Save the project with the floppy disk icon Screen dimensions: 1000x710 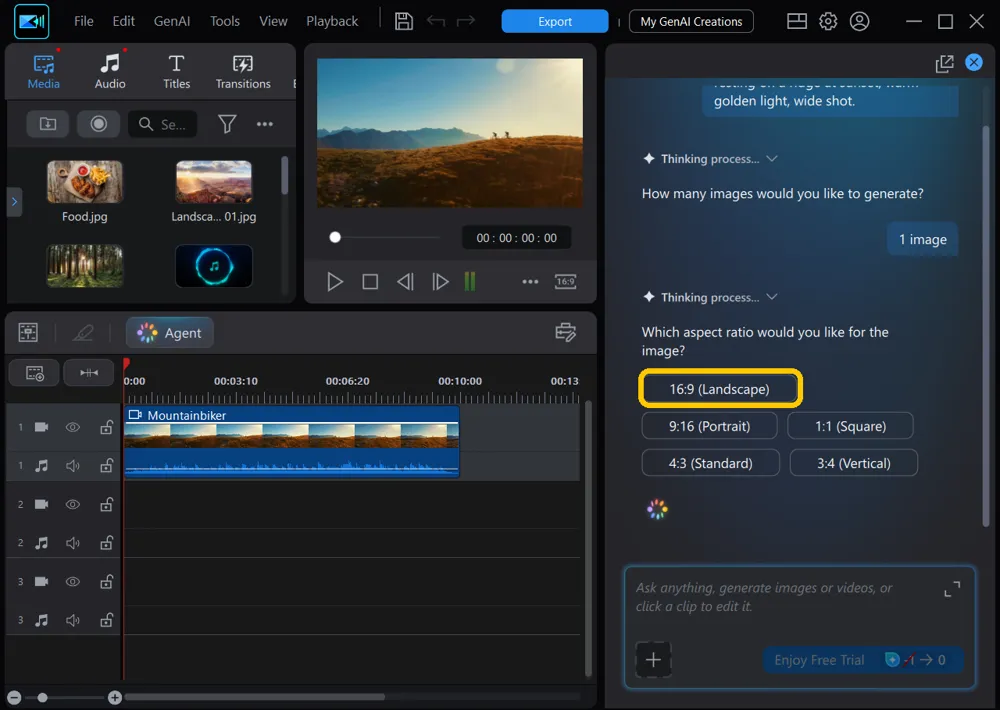(404, 21)
